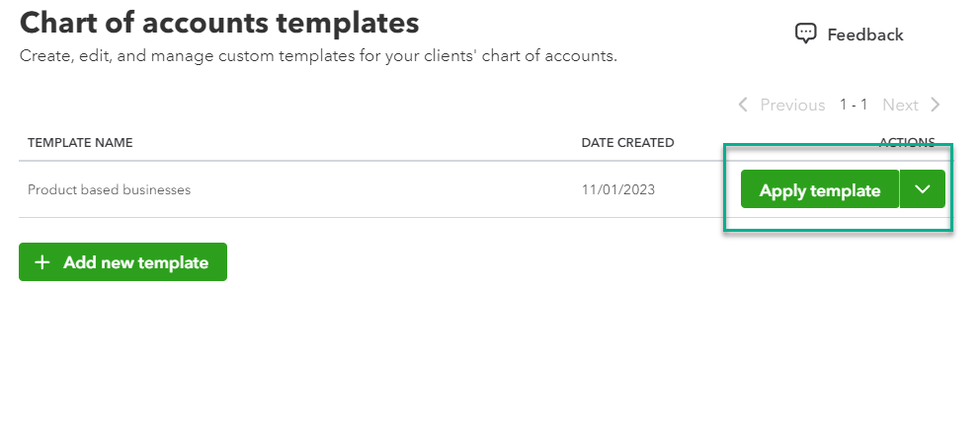This screenshot has height=432, width=980.
Task: Click the left chevron beside Previous
Action: (743, 105)
